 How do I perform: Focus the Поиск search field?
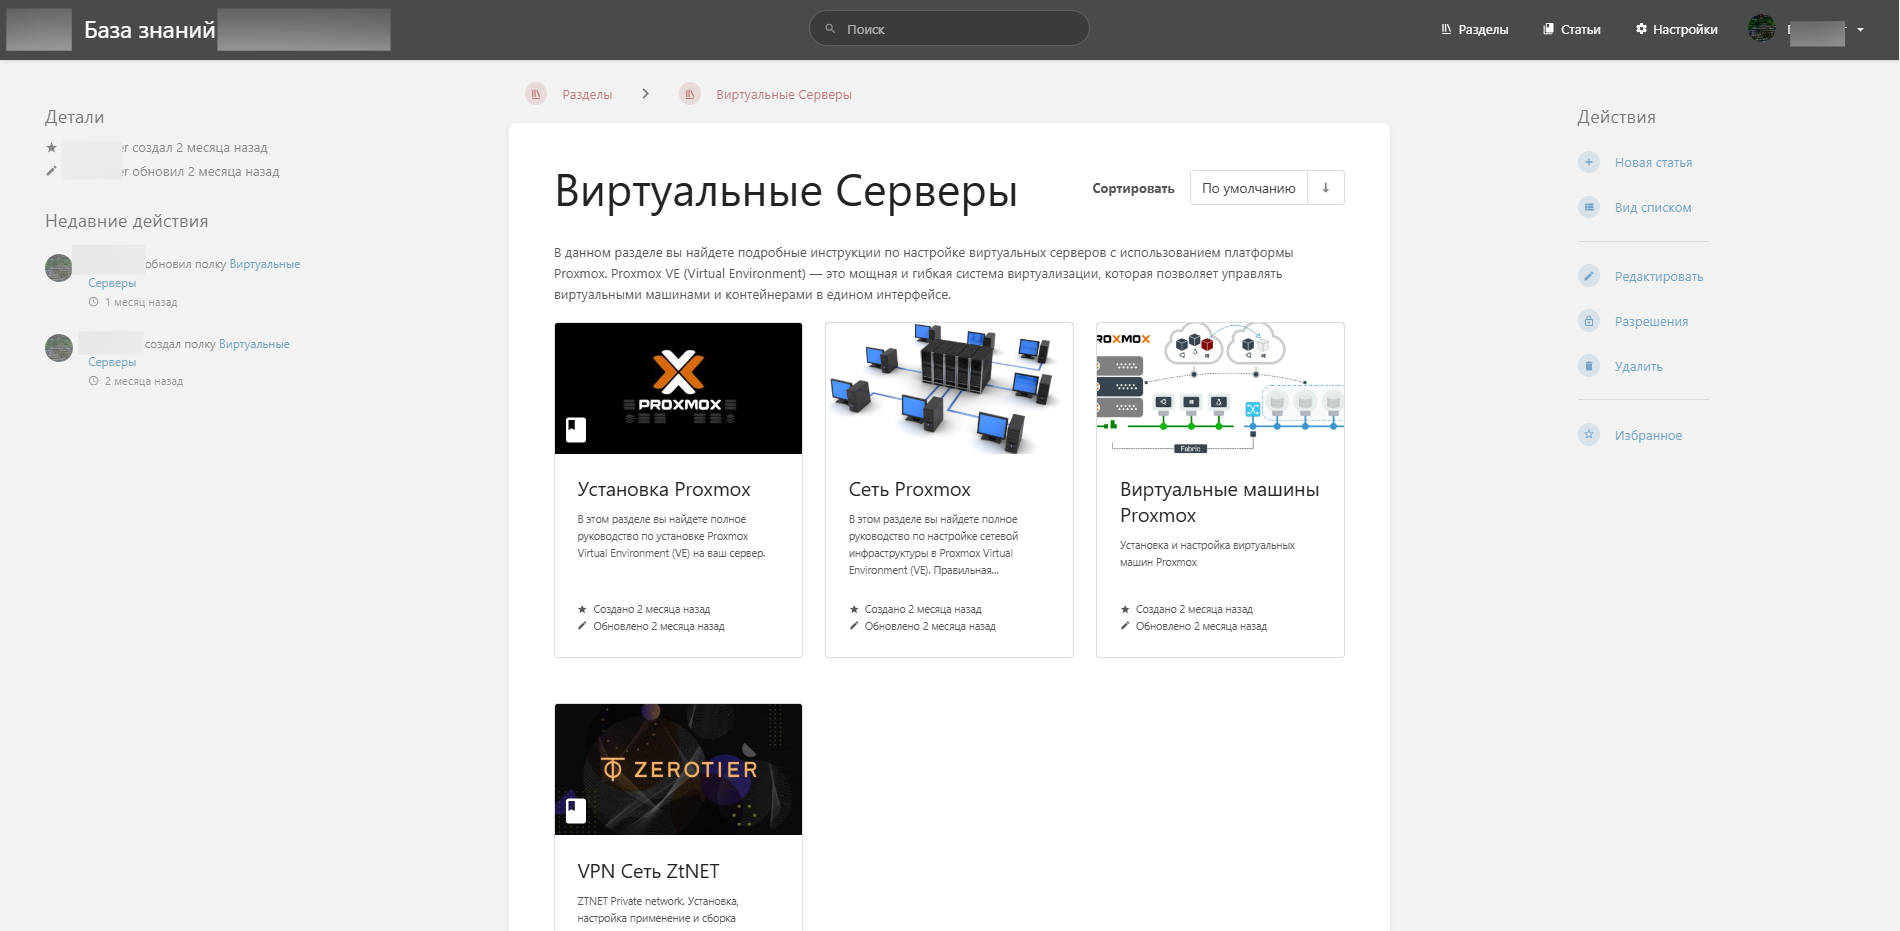(x=949, y=28)
